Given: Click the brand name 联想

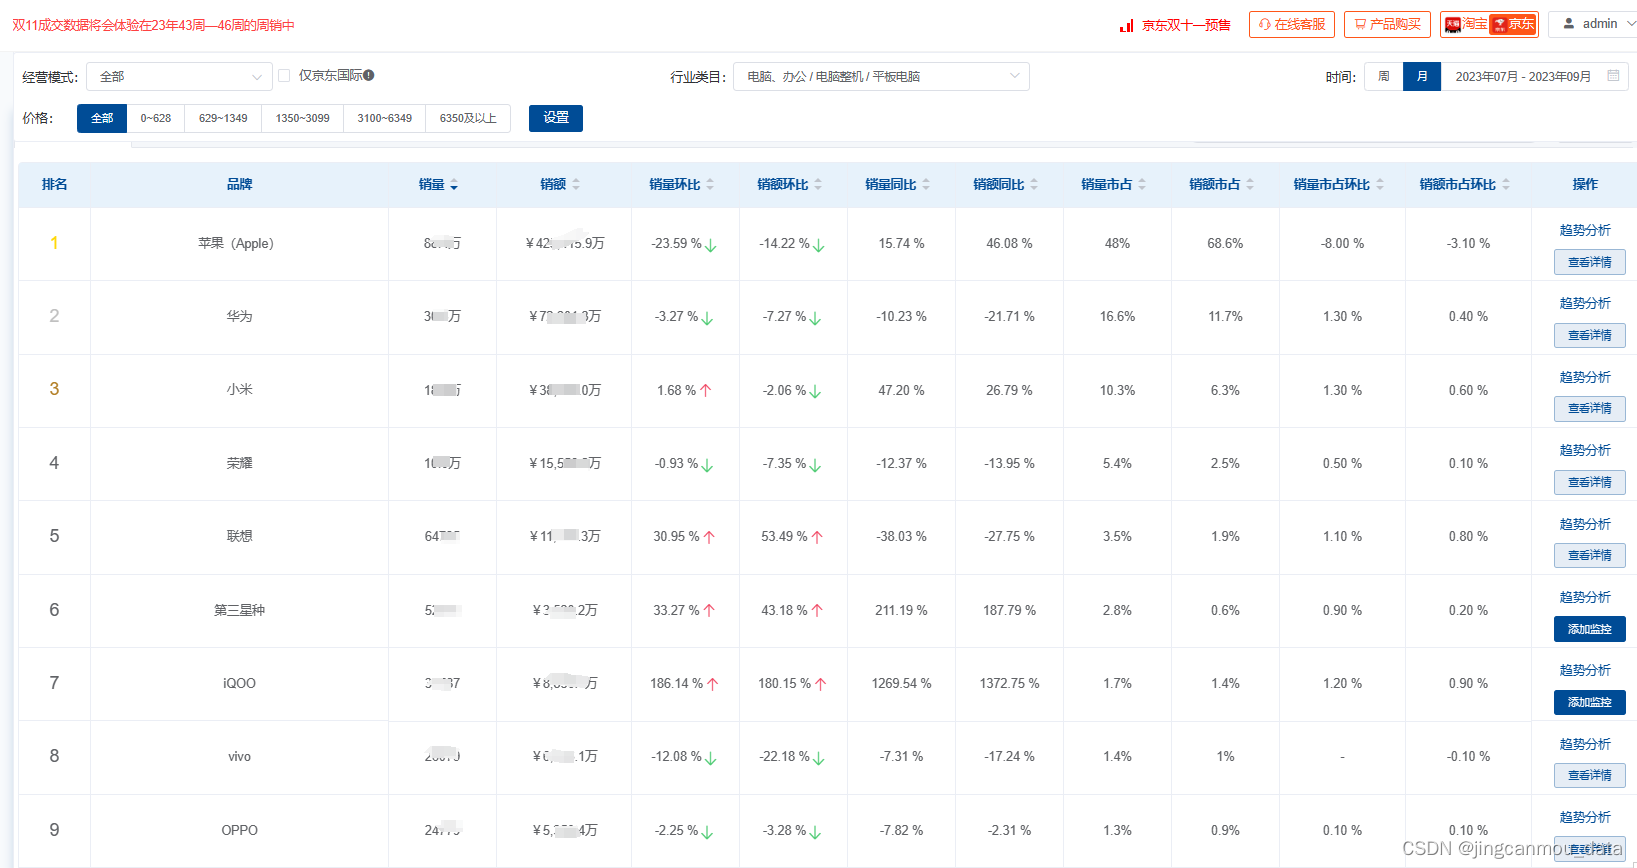Looking at the screenshot, I should click(239, 536).
